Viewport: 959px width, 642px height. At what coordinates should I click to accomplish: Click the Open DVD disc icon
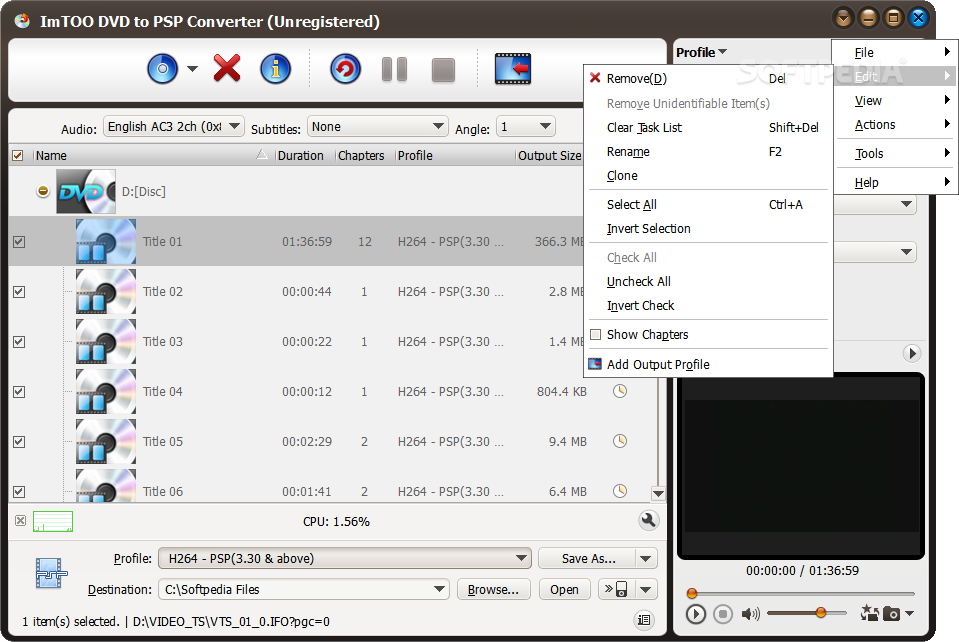(x=163, y=68)
